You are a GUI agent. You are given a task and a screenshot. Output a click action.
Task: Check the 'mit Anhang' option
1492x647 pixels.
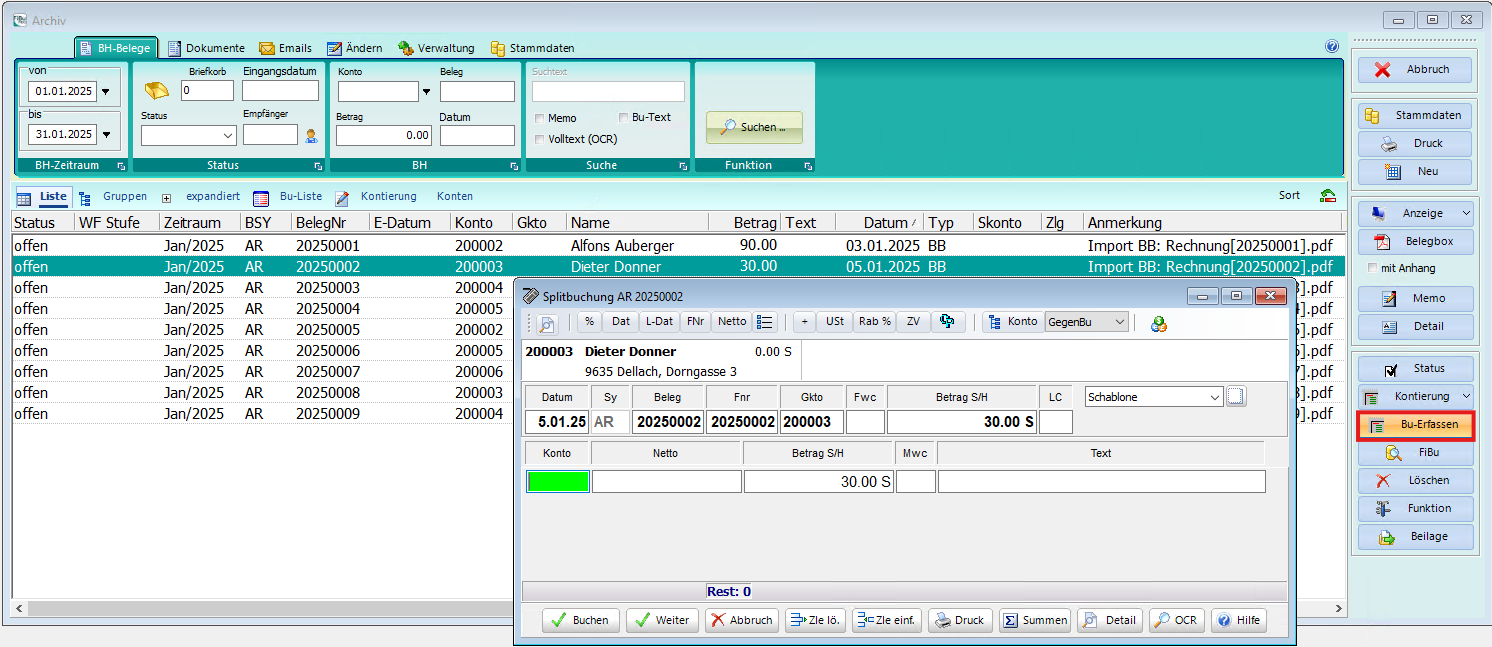point(1373,268)
